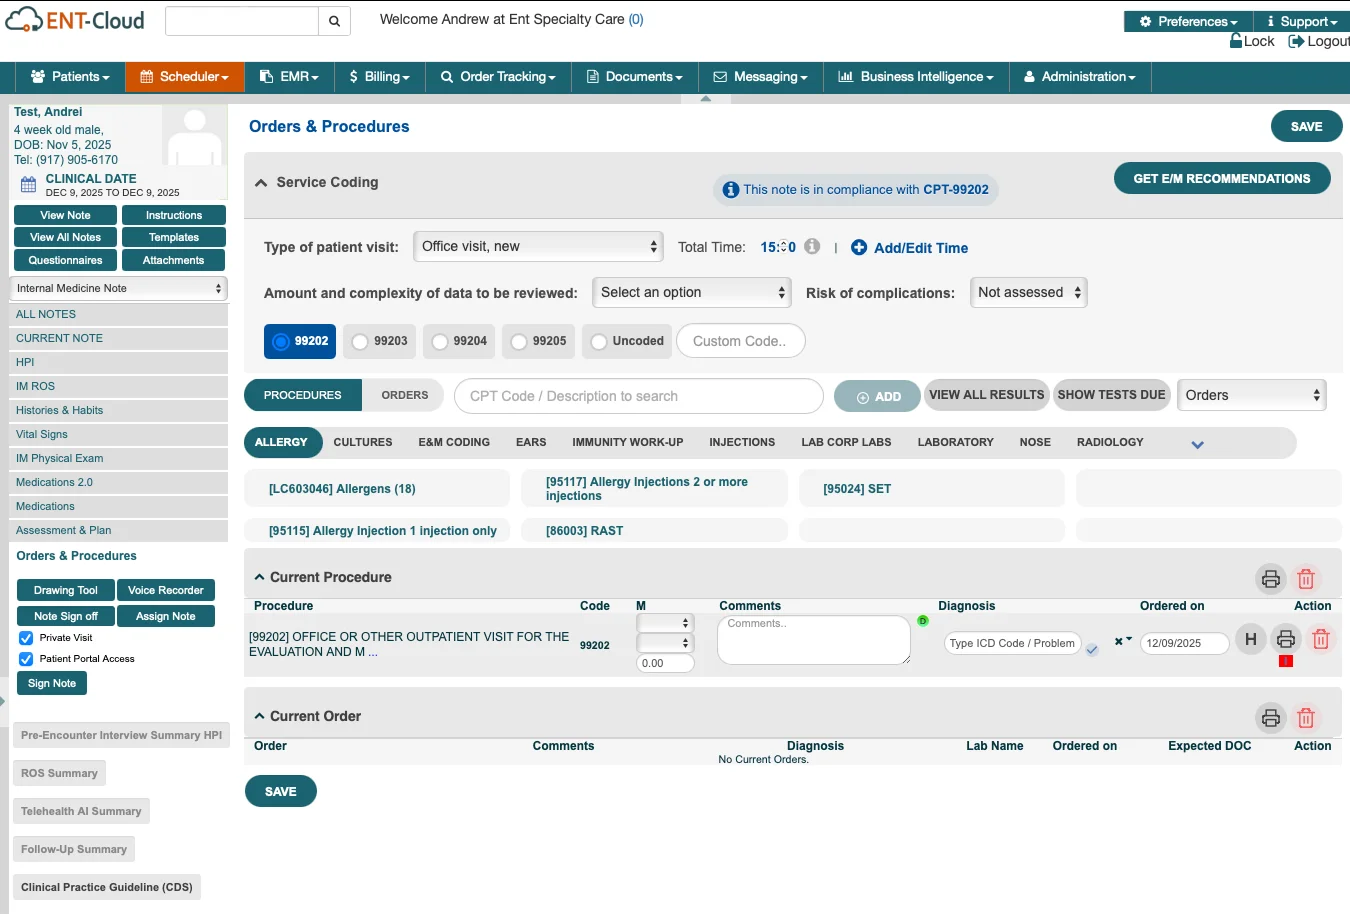Click the search magnifier icon in the top bar
The width and height of the screenshot is (1350, 914).
coord(334,21)
